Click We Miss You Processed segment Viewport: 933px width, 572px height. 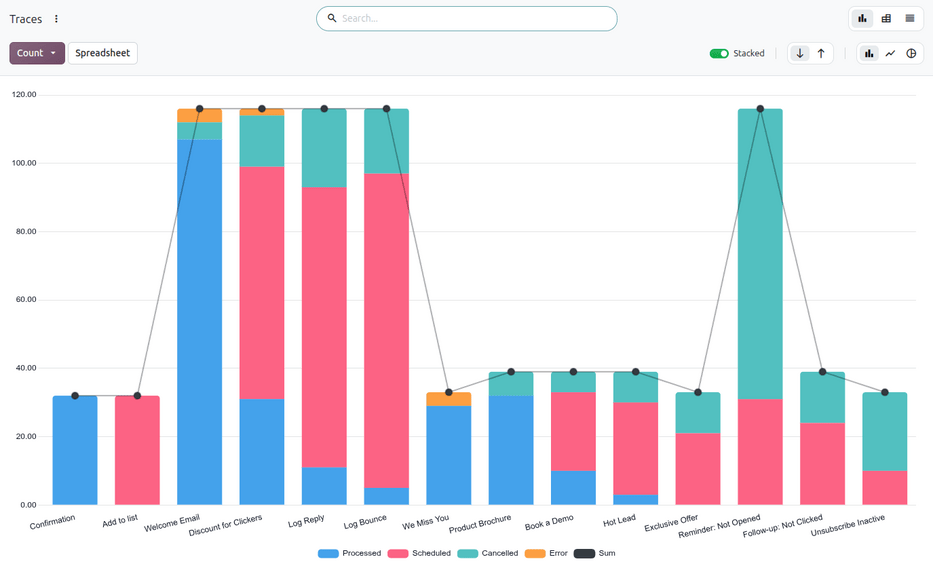tap(449, 455)
